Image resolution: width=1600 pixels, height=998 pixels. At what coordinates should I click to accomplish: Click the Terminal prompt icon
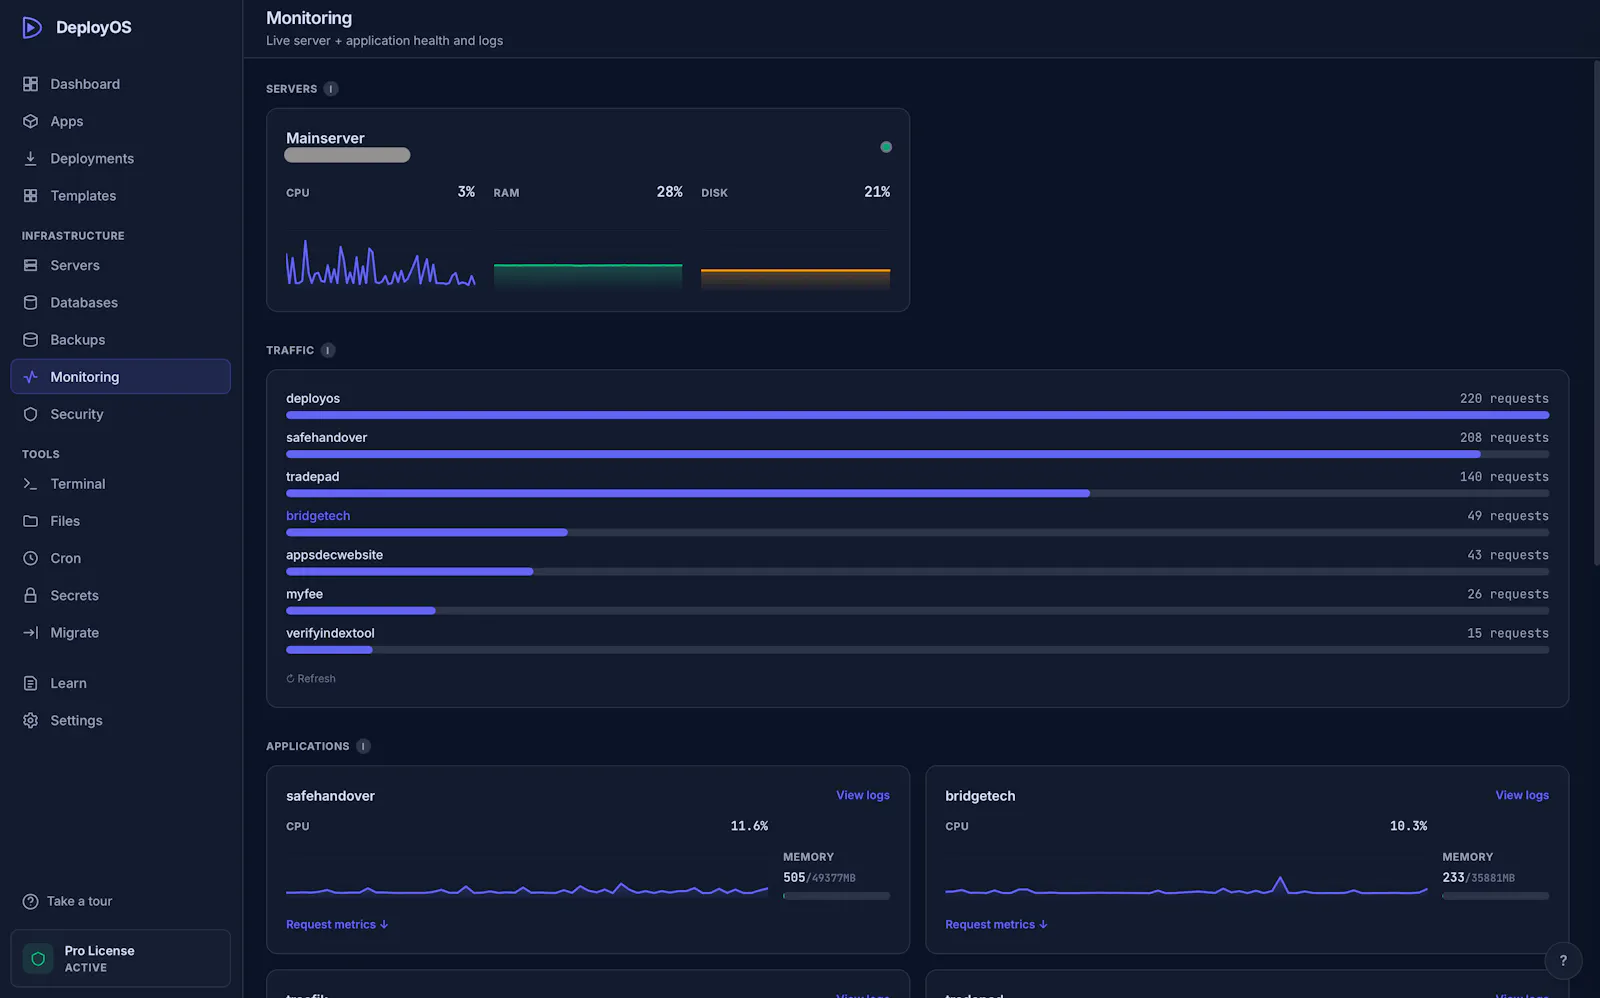pos(31,483)
